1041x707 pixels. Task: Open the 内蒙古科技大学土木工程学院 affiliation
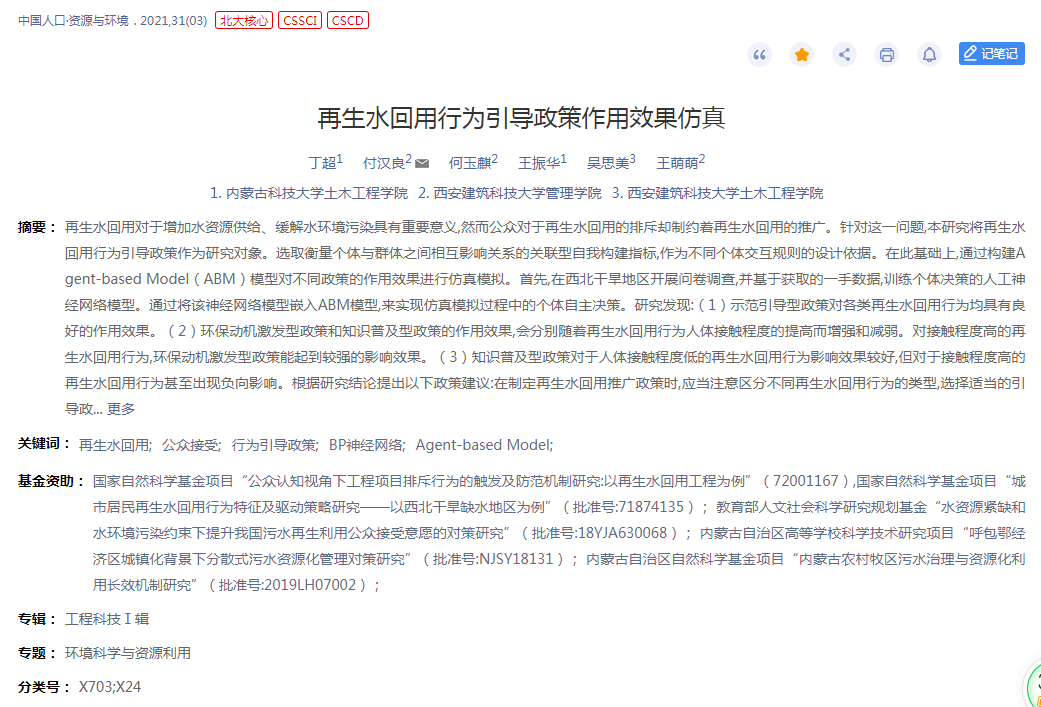317,193
